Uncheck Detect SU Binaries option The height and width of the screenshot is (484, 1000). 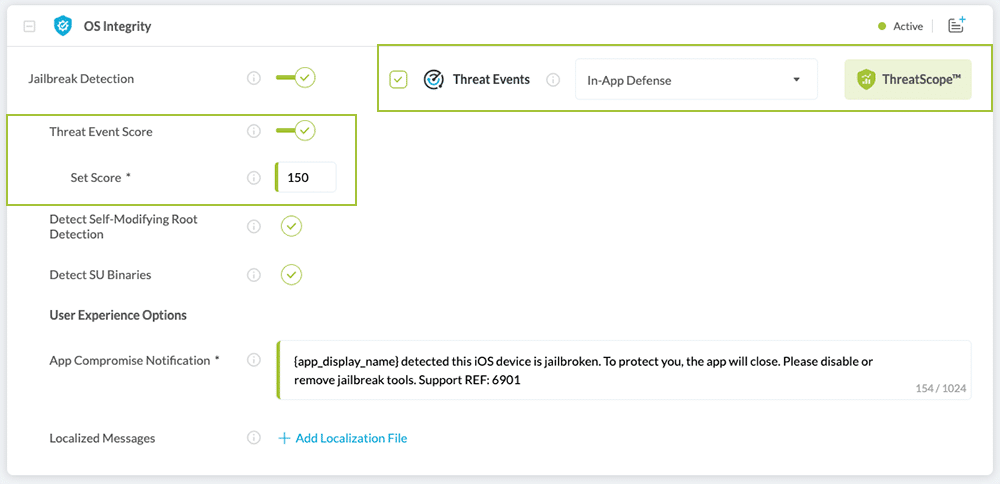click(x=291, y=274)
